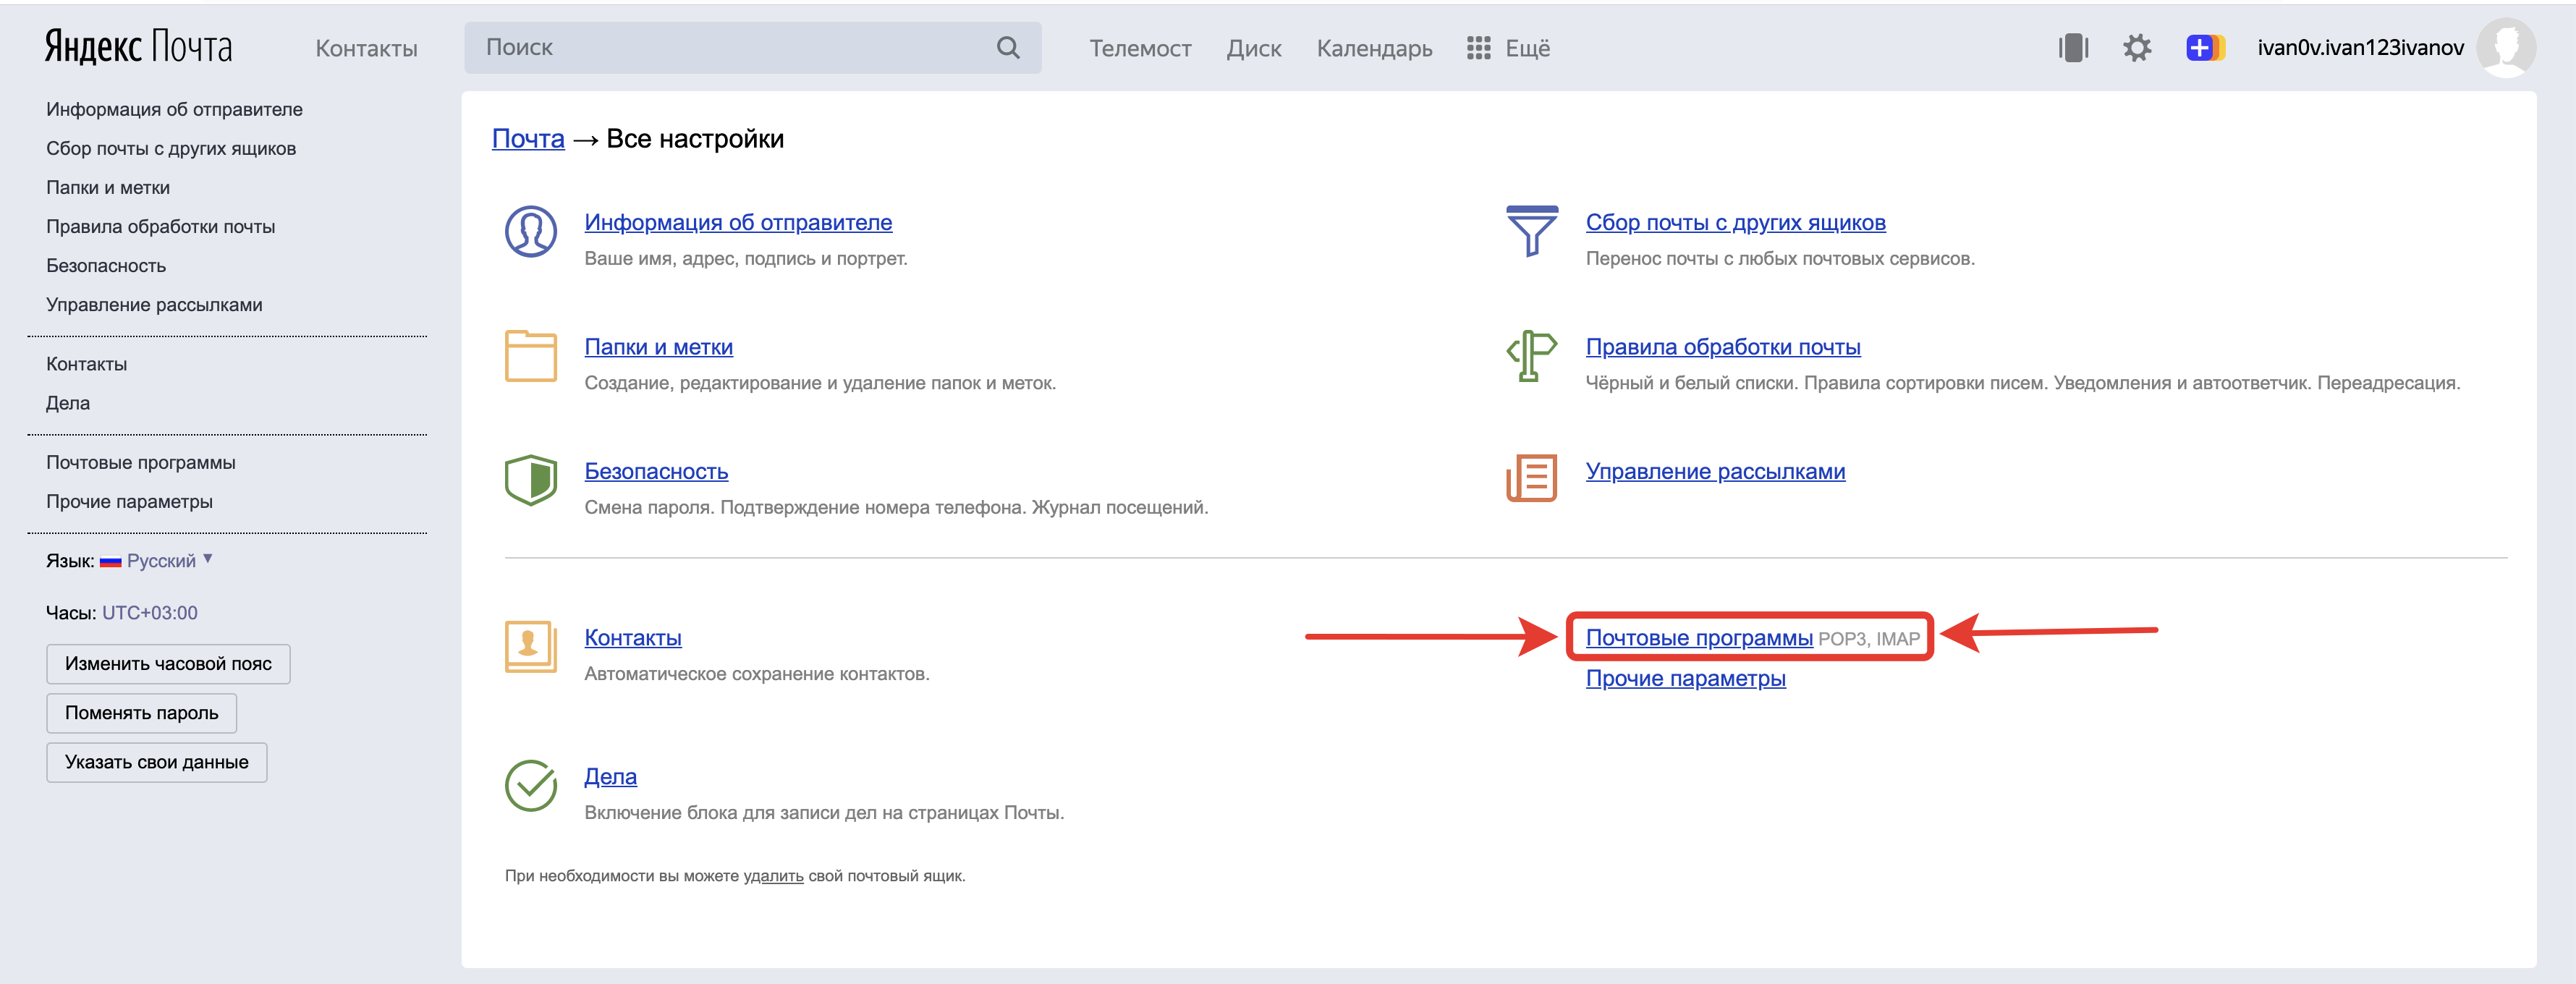The image size is (2576, 984).
Task: Select Сбор почты с других ящиков in sidebar
Action: (171, 148)
